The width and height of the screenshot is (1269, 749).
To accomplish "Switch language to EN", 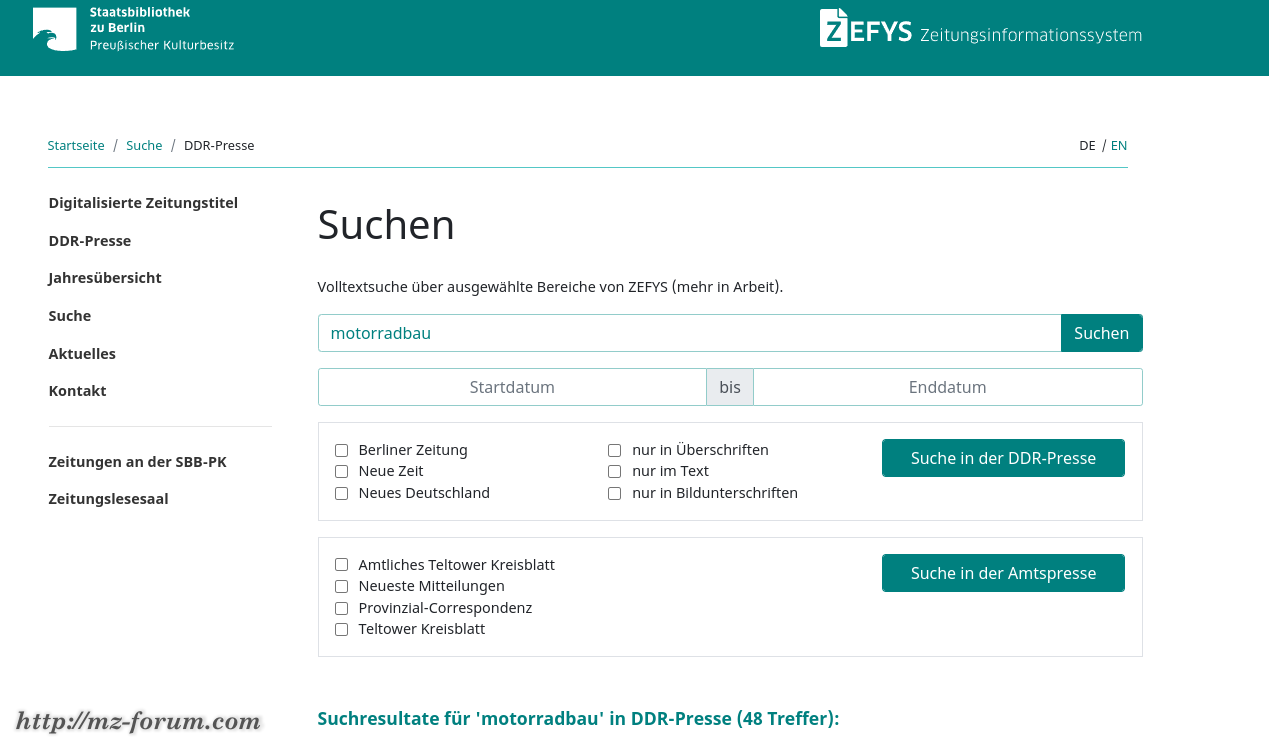I will pyautogui.click(x=1119, y=145).
